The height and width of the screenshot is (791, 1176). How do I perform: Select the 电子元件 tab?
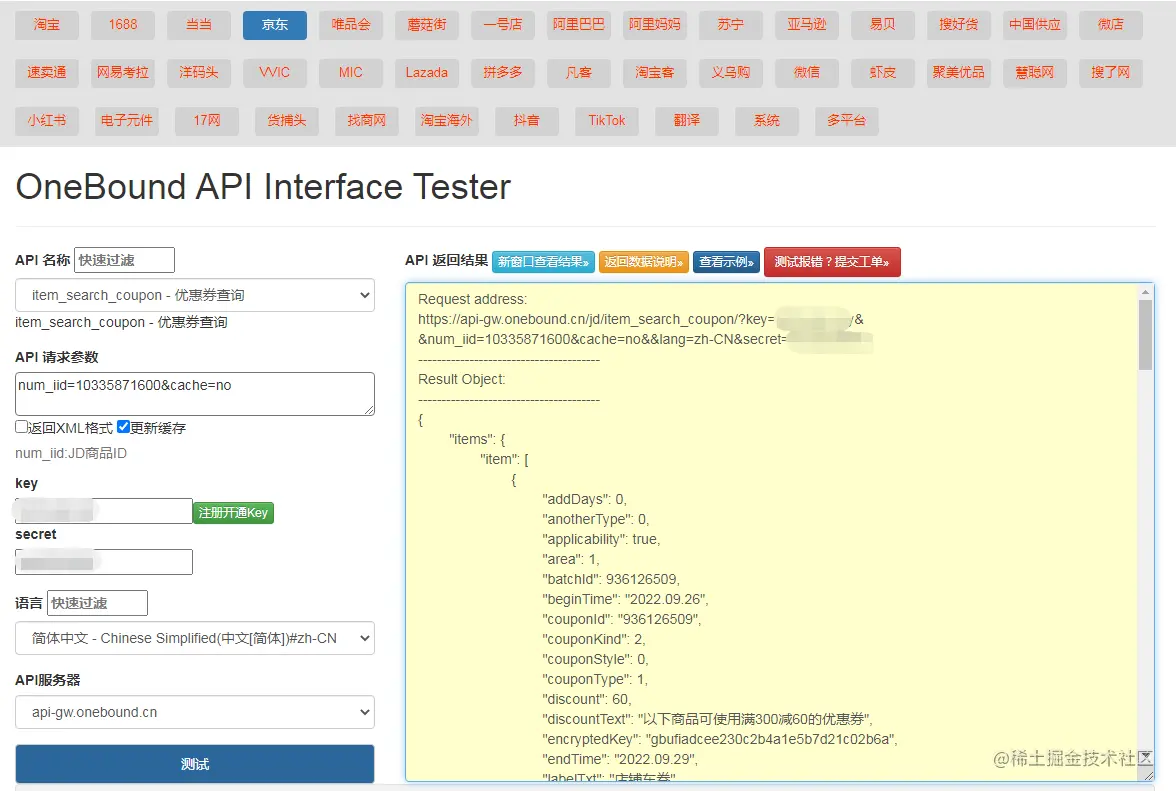127,121
